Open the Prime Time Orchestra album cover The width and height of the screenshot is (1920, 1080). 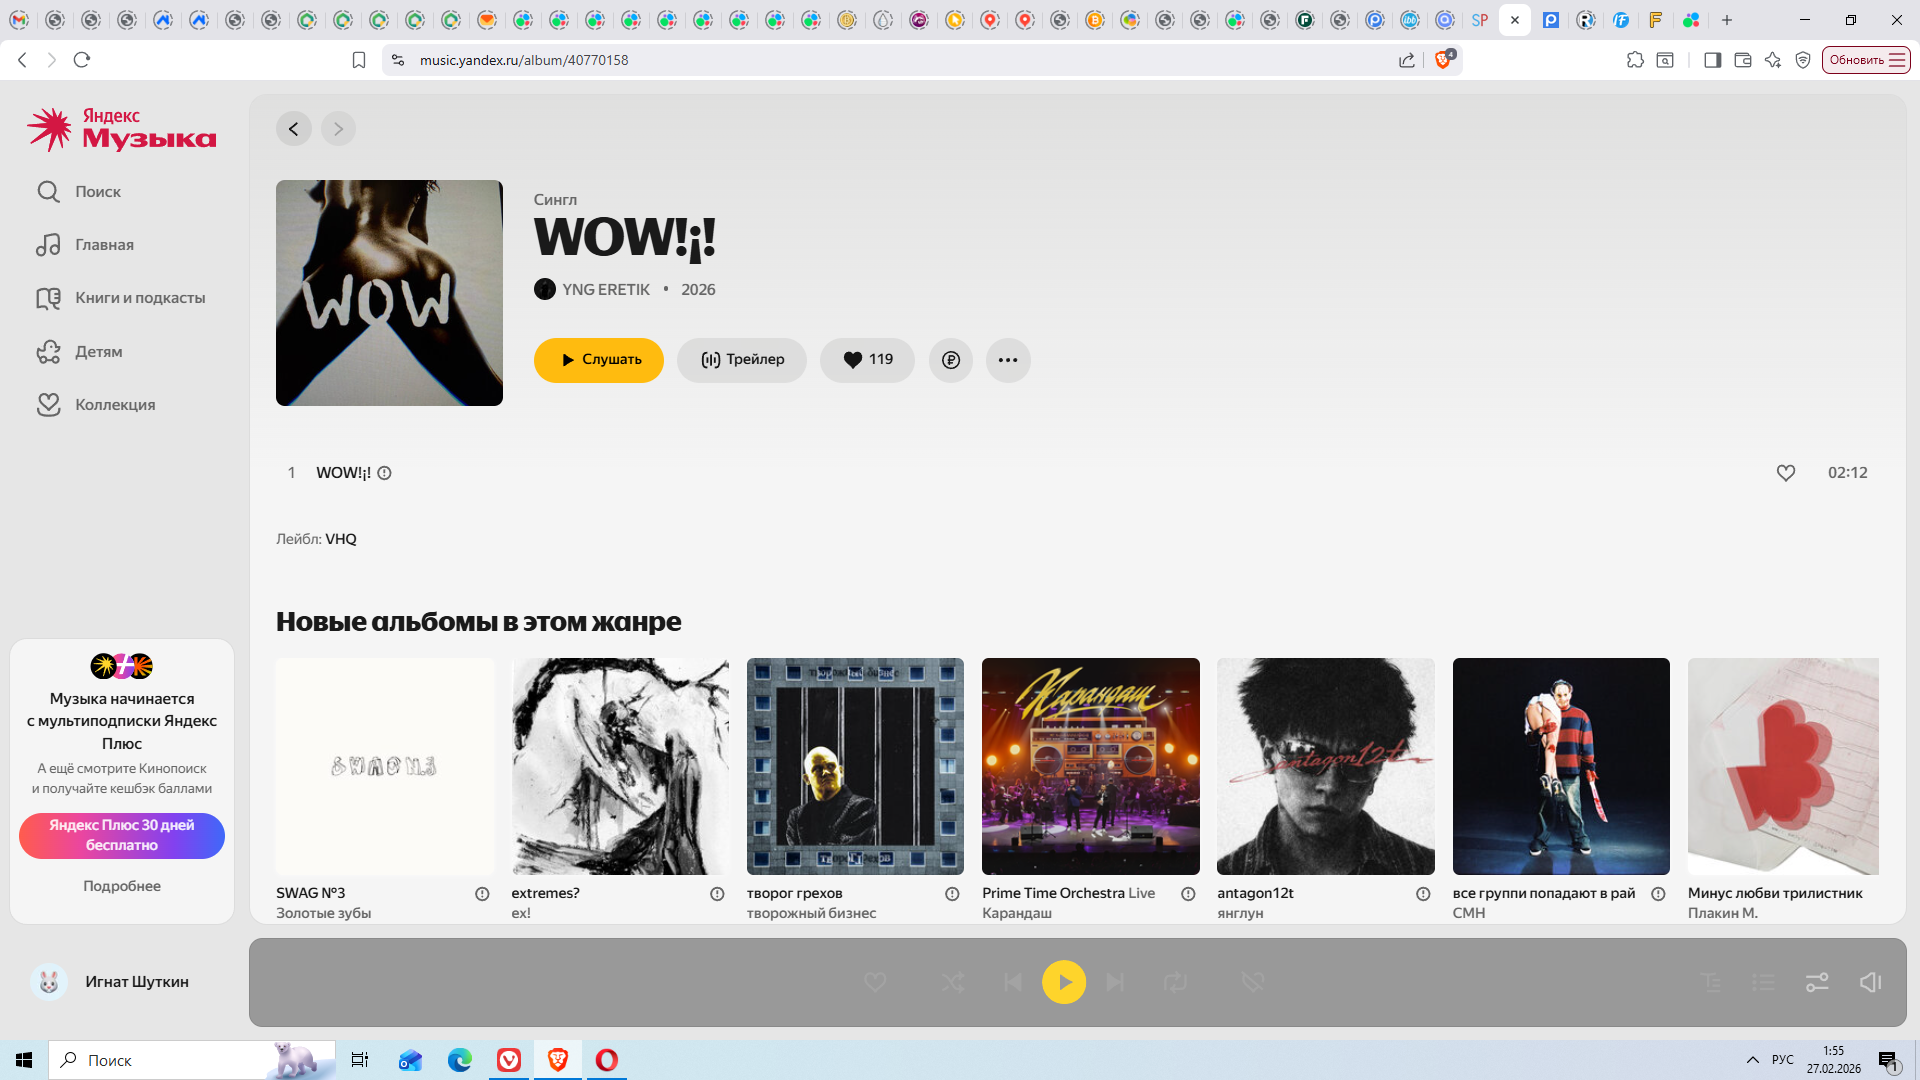[x=1090, y=766]
